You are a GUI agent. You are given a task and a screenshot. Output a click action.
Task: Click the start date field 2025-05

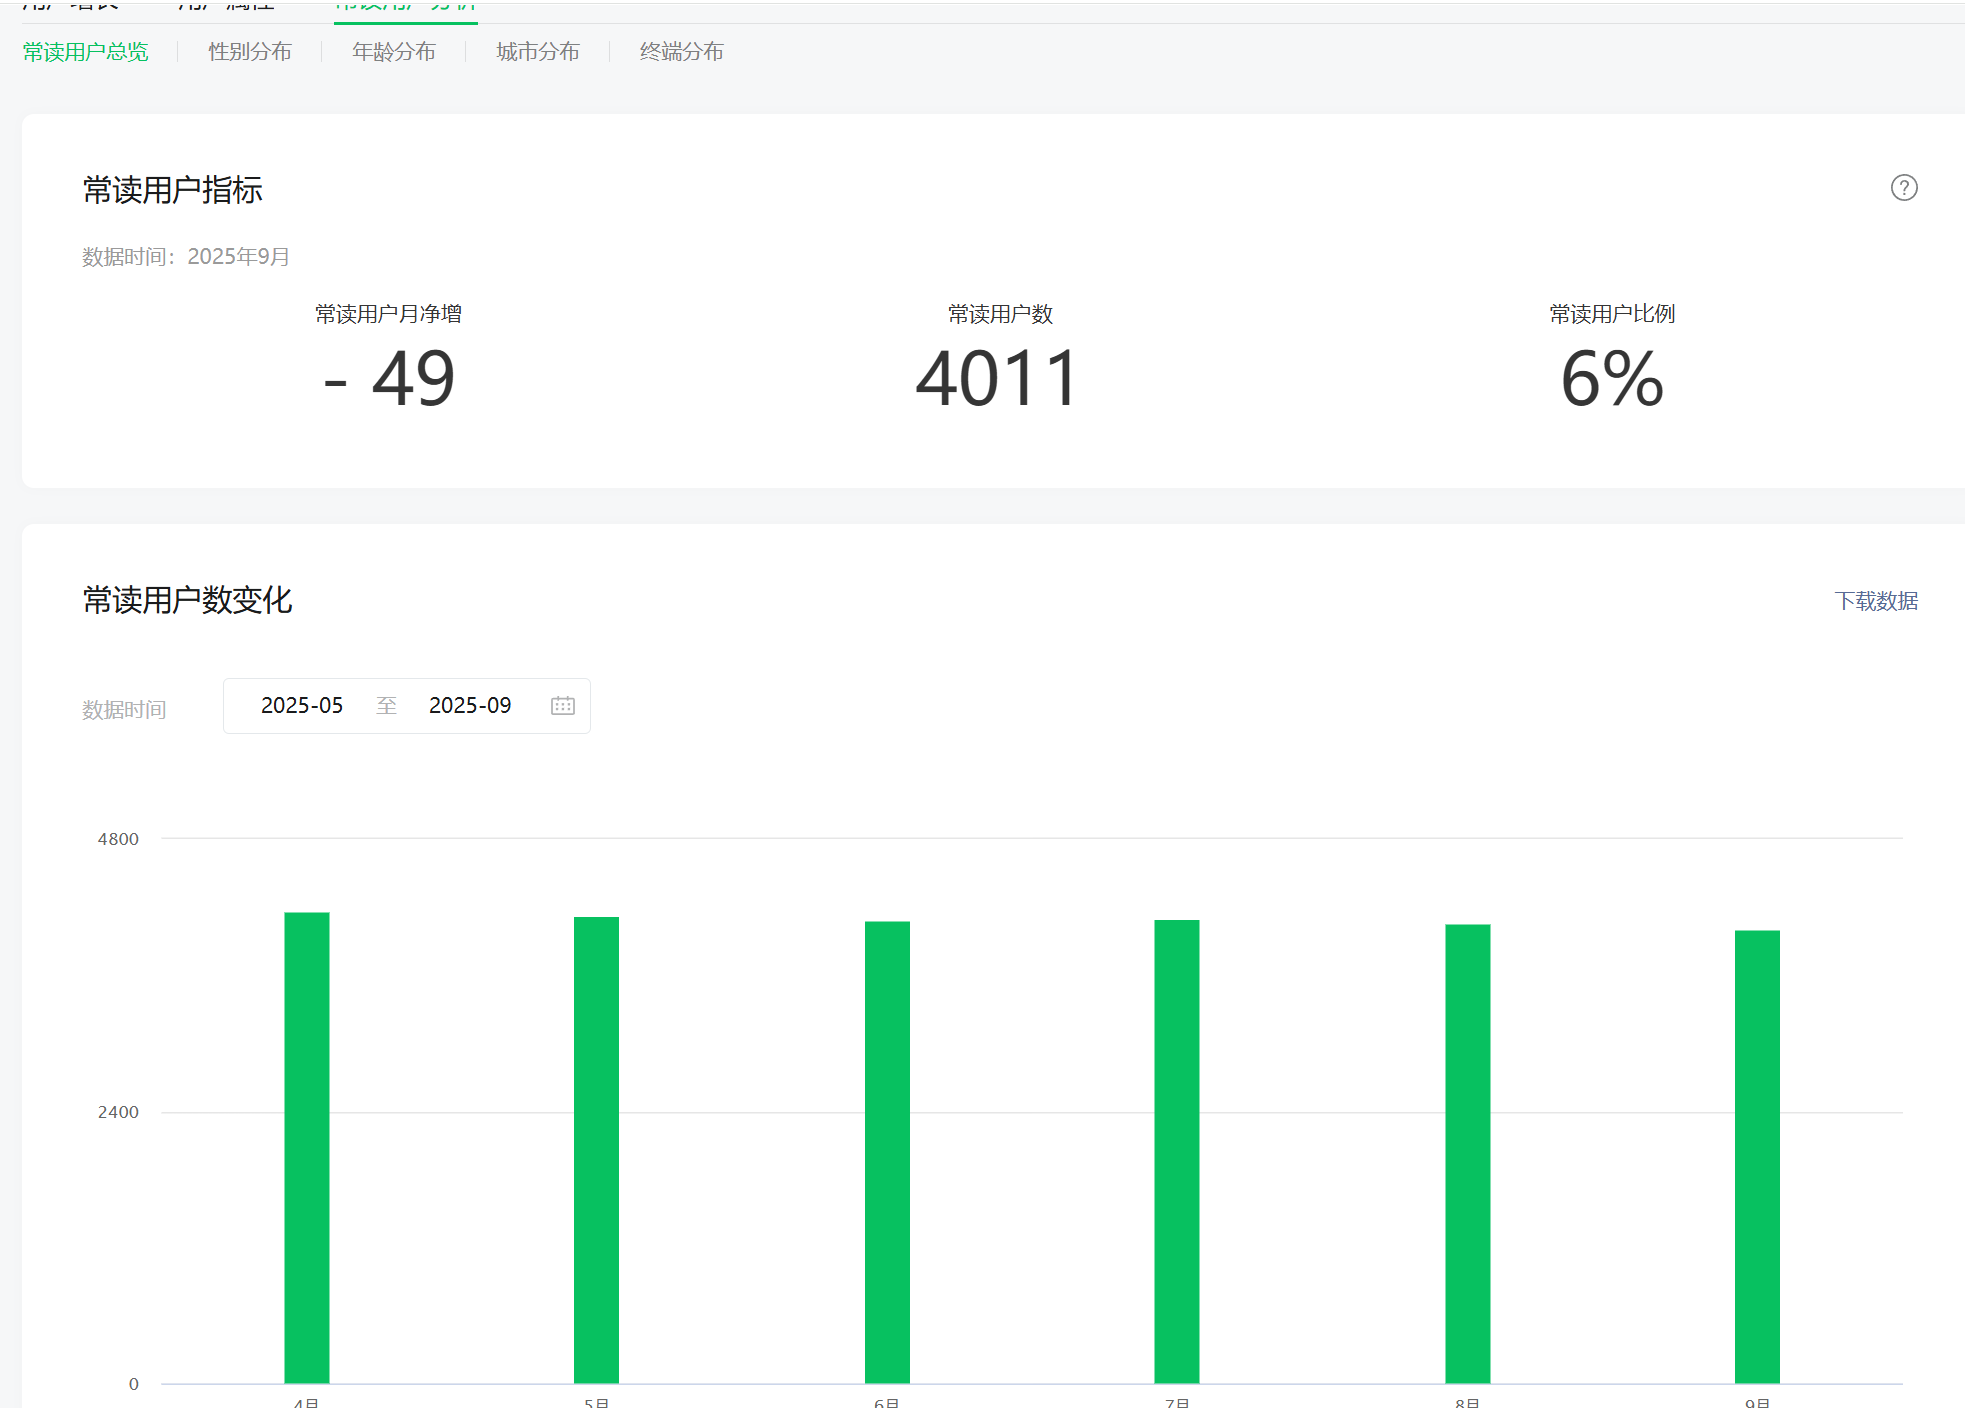point(302,706)
